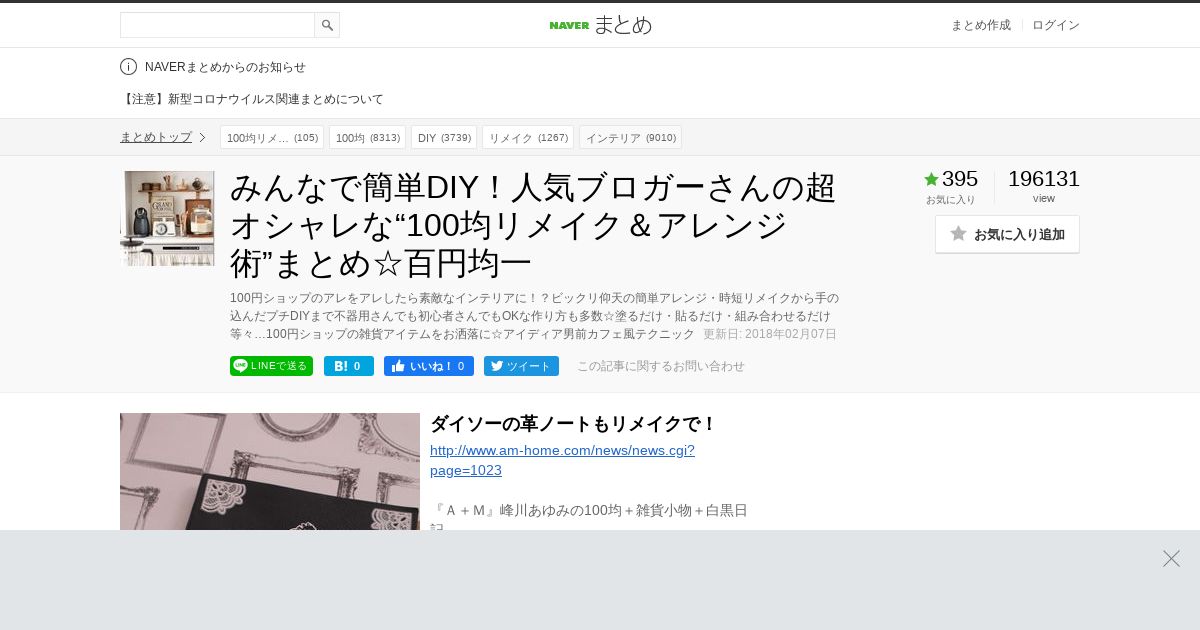Click breadcrumb chevron arrow

(202, 137)
